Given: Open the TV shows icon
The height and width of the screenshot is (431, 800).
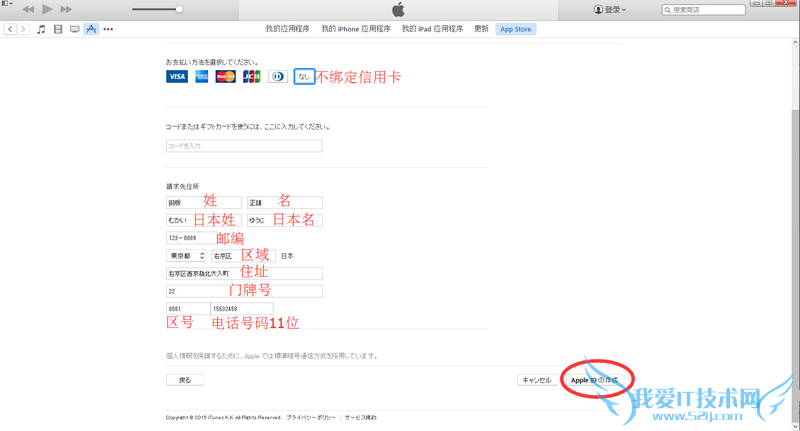Looking at the screenshot, I should pyautogui.click(x=74, y=29).
